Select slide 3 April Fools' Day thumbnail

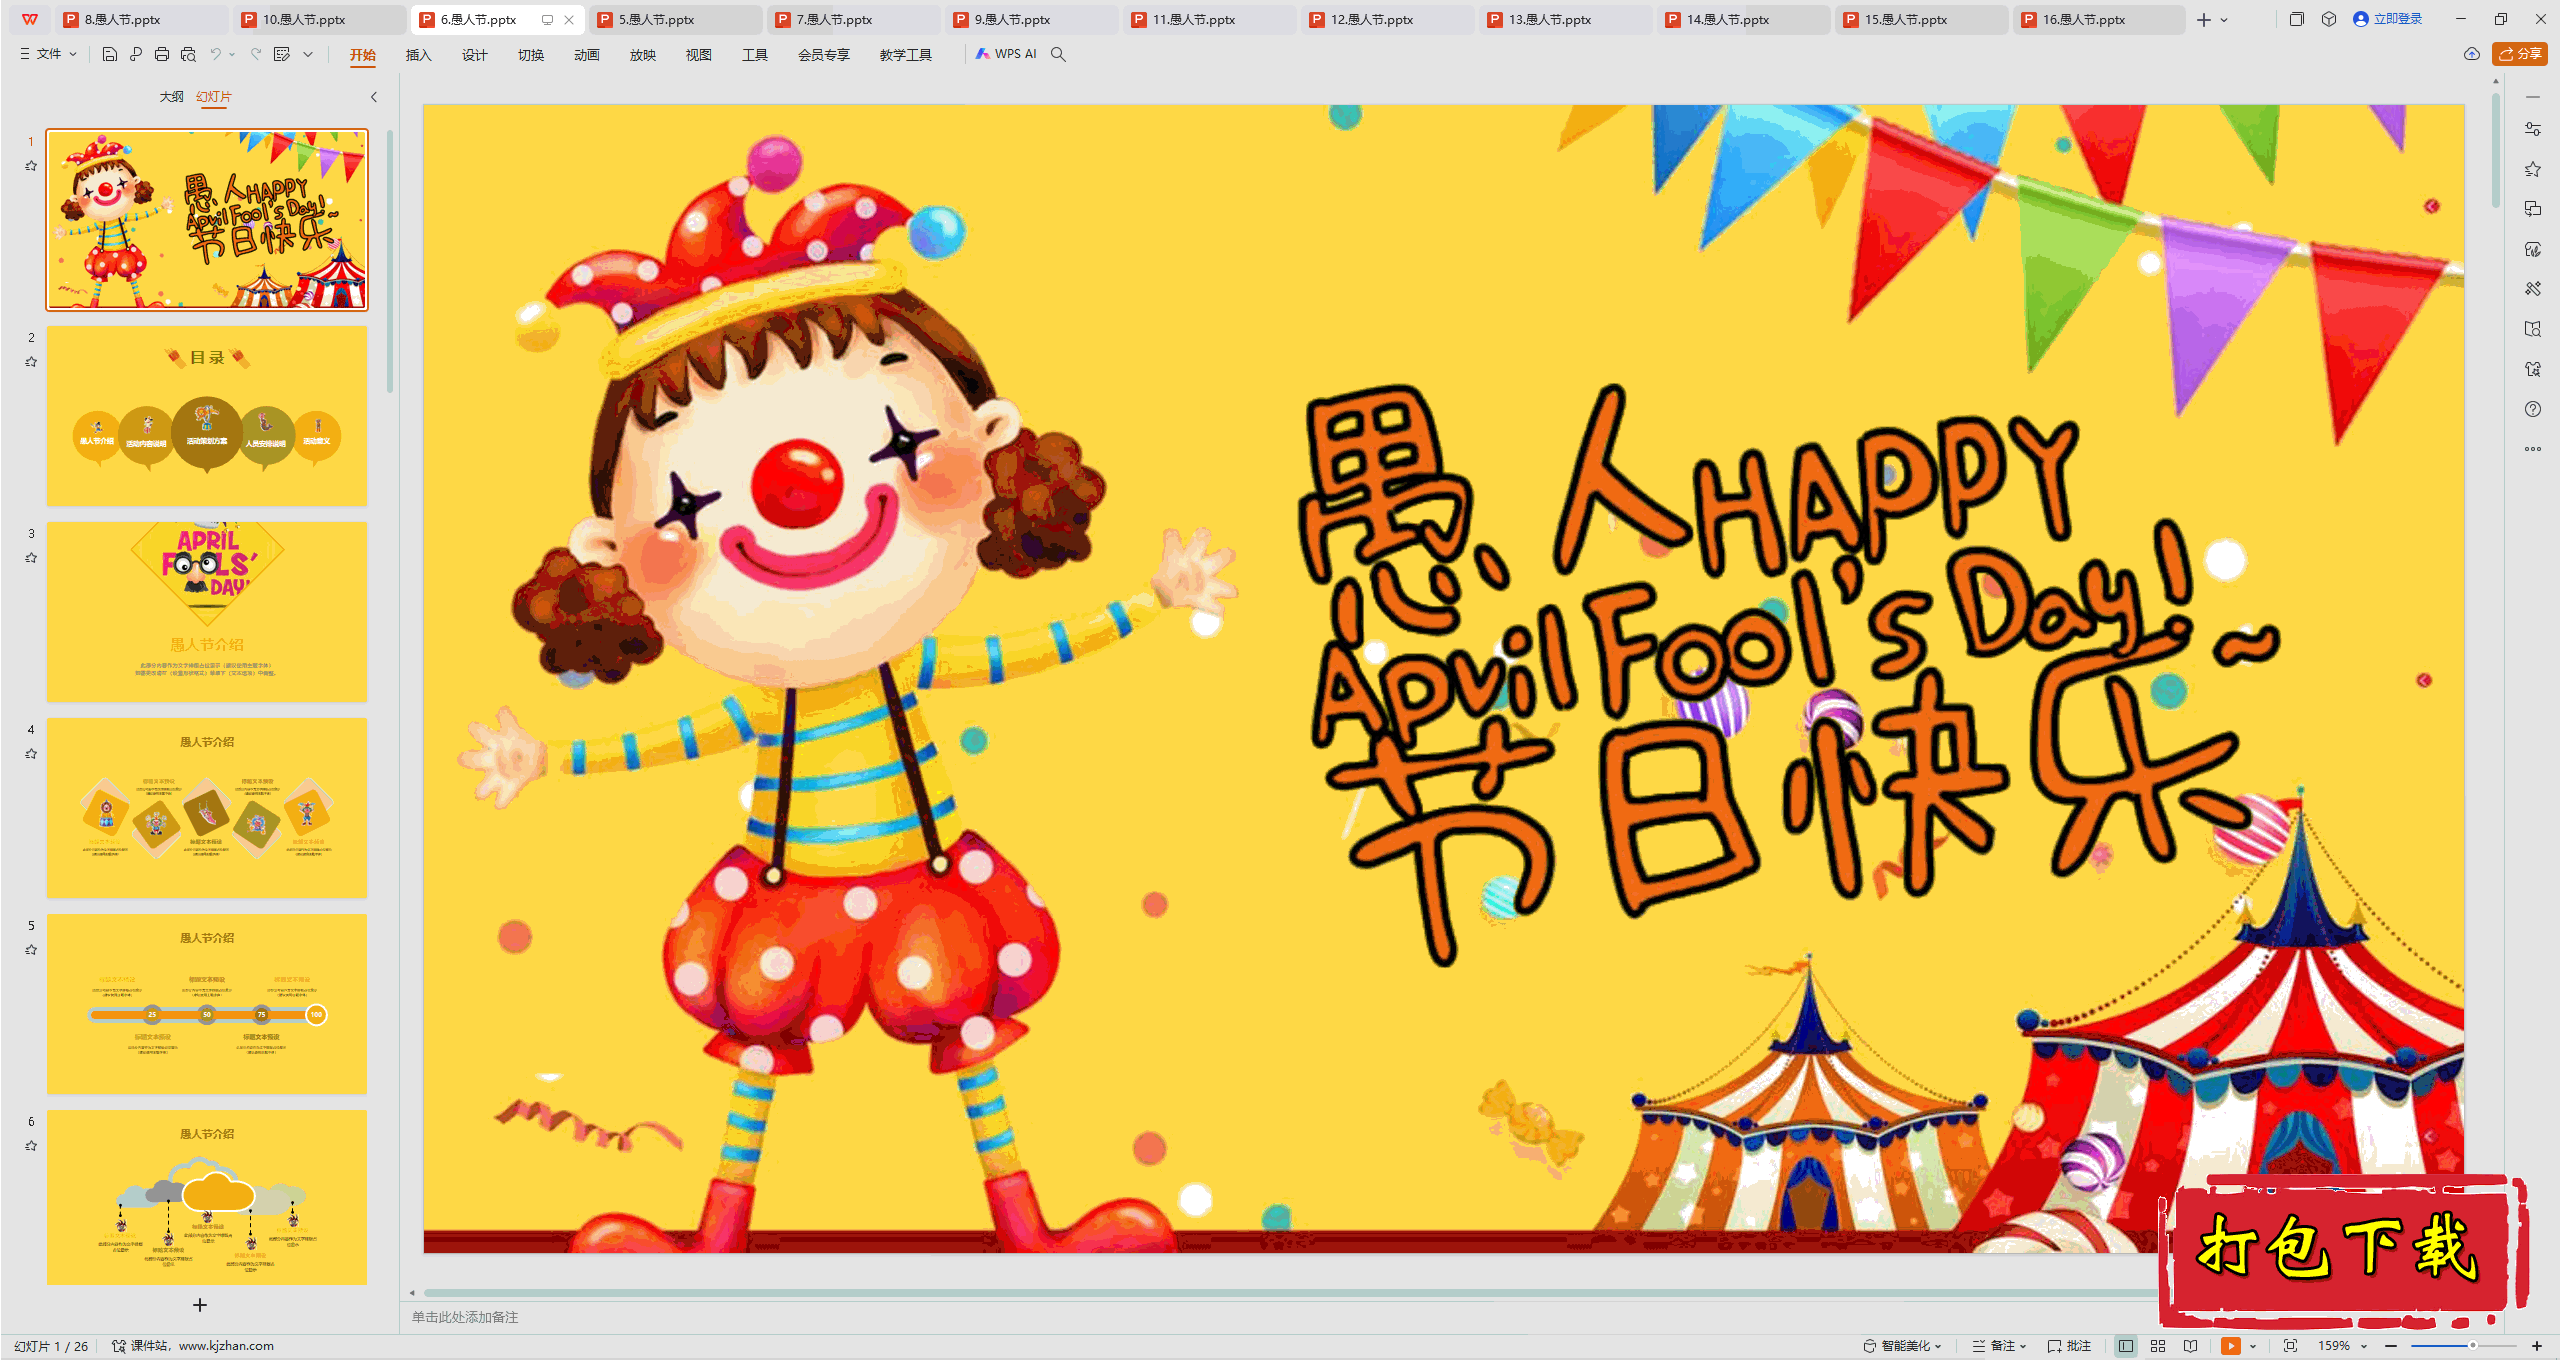coord(207,611)
